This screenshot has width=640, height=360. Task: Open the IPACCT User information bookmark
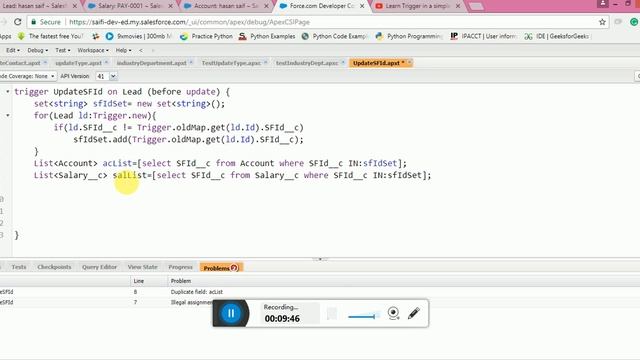coord(484,36)
